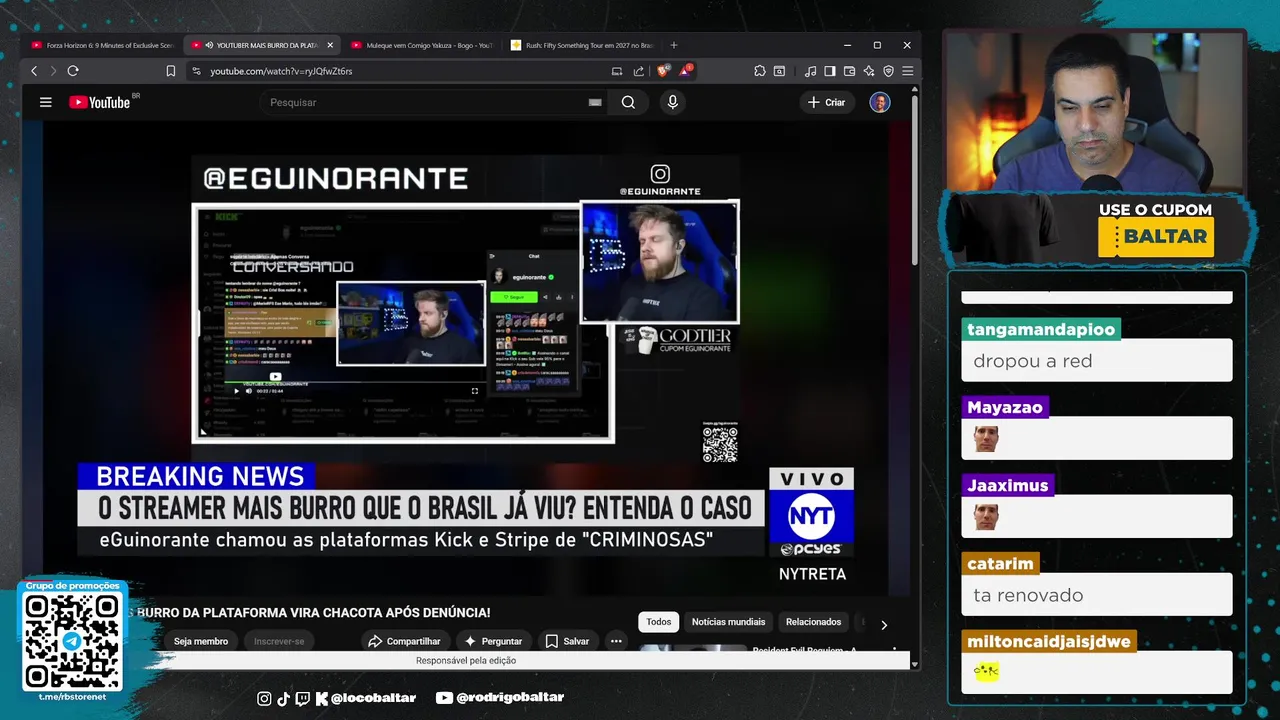The image size is (1280, 720).
Task: Open a new browser tab
Action: 674,45
